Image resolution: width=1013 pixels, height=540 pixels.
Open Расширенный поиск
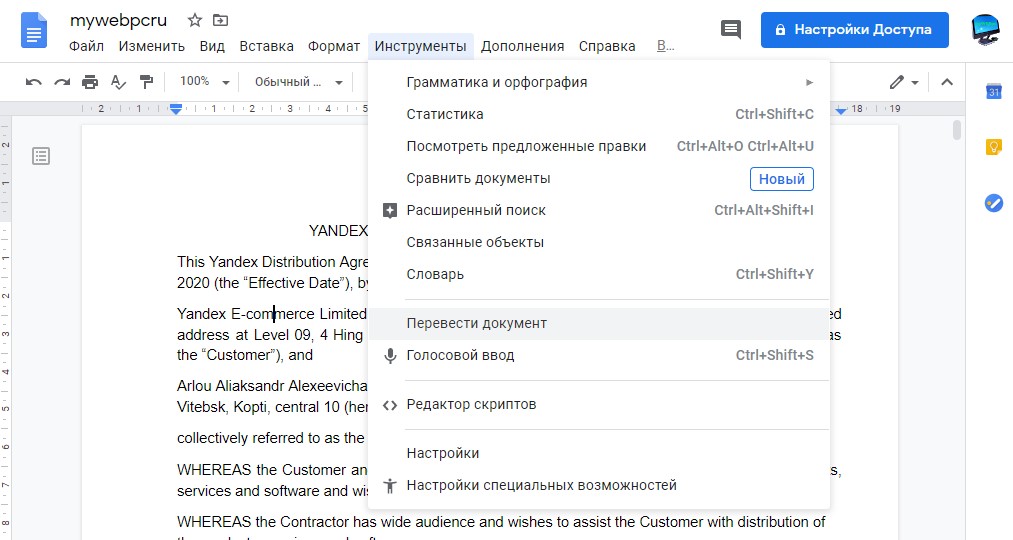pyautogui.click(x=598, y=211)
